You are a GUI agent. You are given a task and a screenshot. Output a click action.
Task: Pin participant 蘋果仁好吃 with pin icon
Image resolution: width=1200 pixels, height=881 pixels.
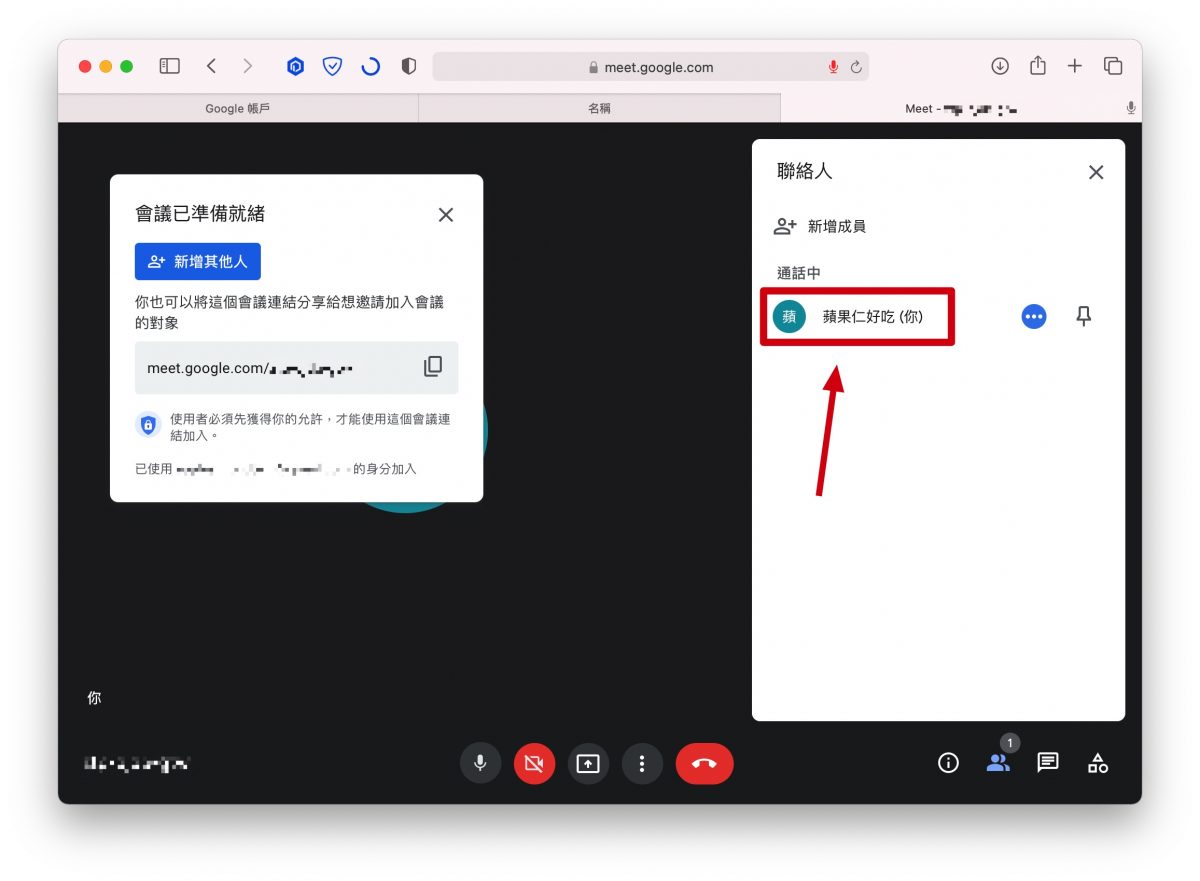(1083, 317)
